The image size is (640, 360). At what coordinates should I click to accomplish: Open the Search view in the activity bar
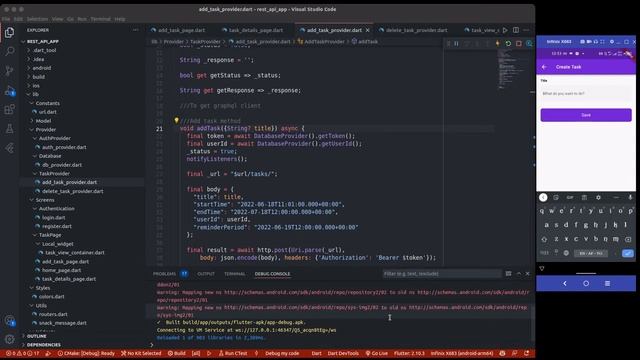coord(9,51)
